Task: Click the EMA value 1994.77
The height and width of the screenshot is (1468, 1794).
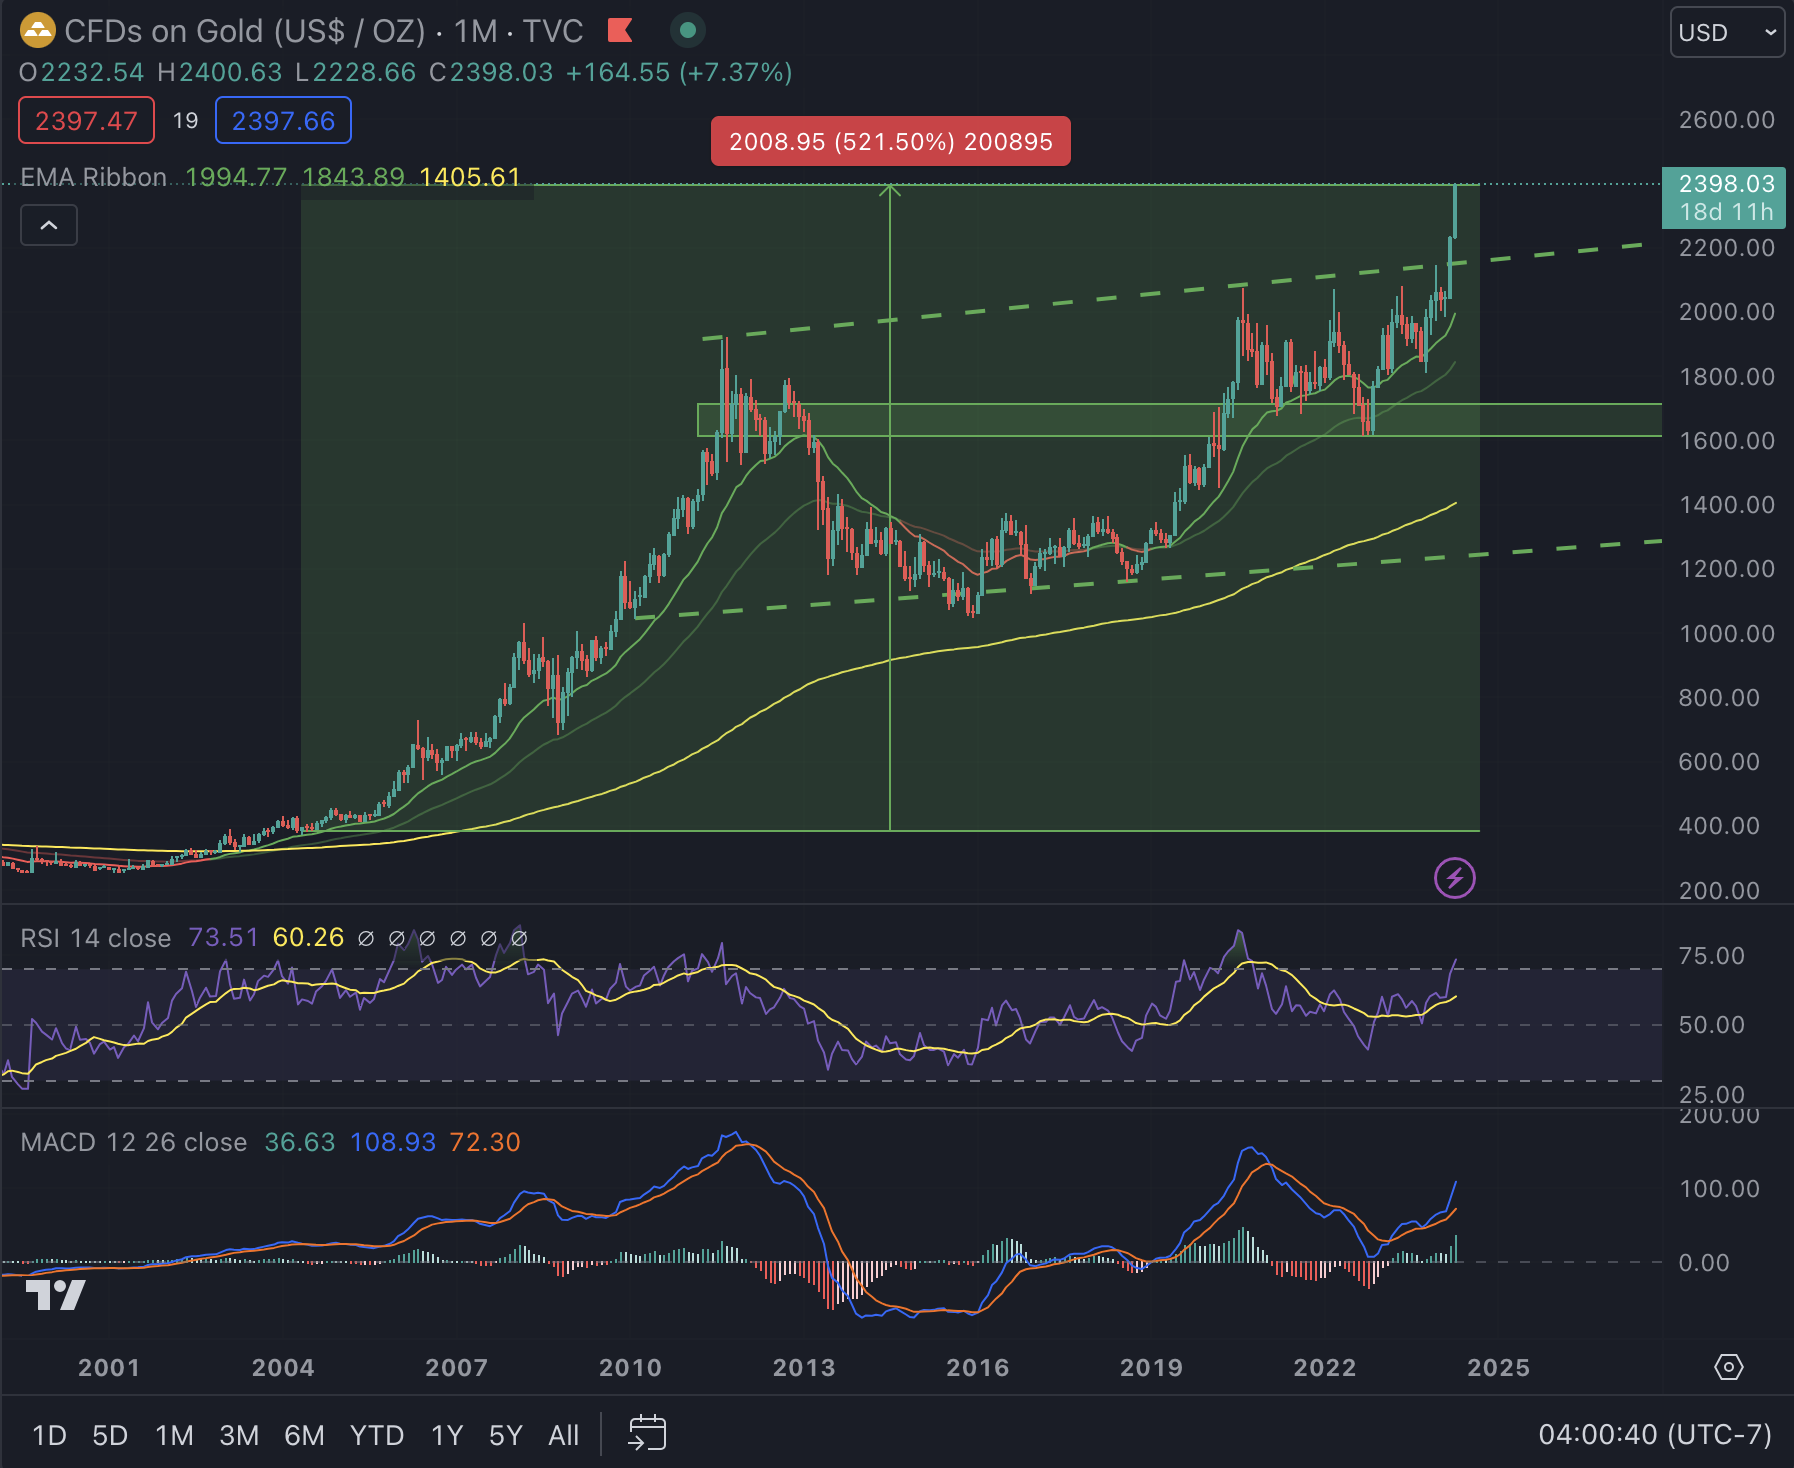Action: pyautogui.click(x=236, y=177)
